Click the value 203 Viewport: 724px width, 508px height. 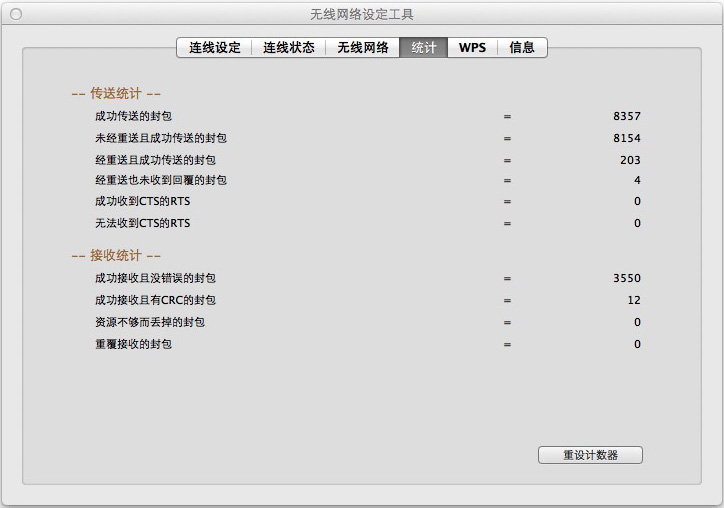pyautogui.click(x=630, y=160)
